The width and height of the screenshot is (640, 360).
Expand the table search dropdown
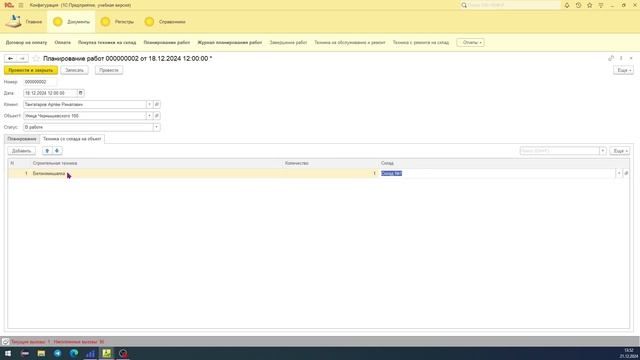click(602, 151)
